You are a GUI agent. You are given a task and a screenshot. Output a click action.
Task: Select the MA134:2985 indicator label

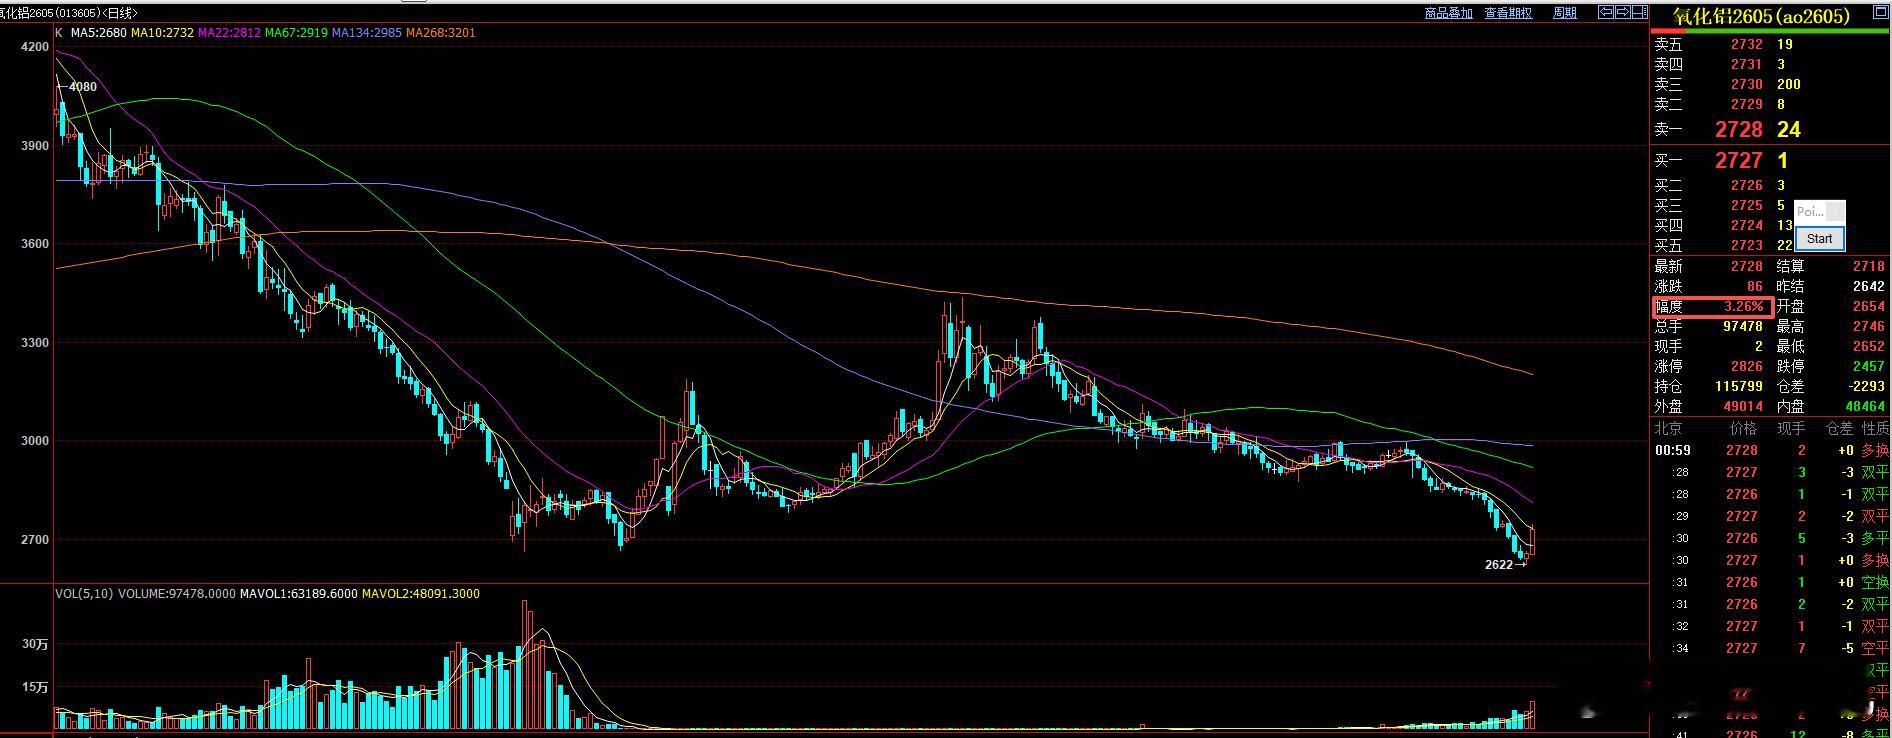point(367,33)
